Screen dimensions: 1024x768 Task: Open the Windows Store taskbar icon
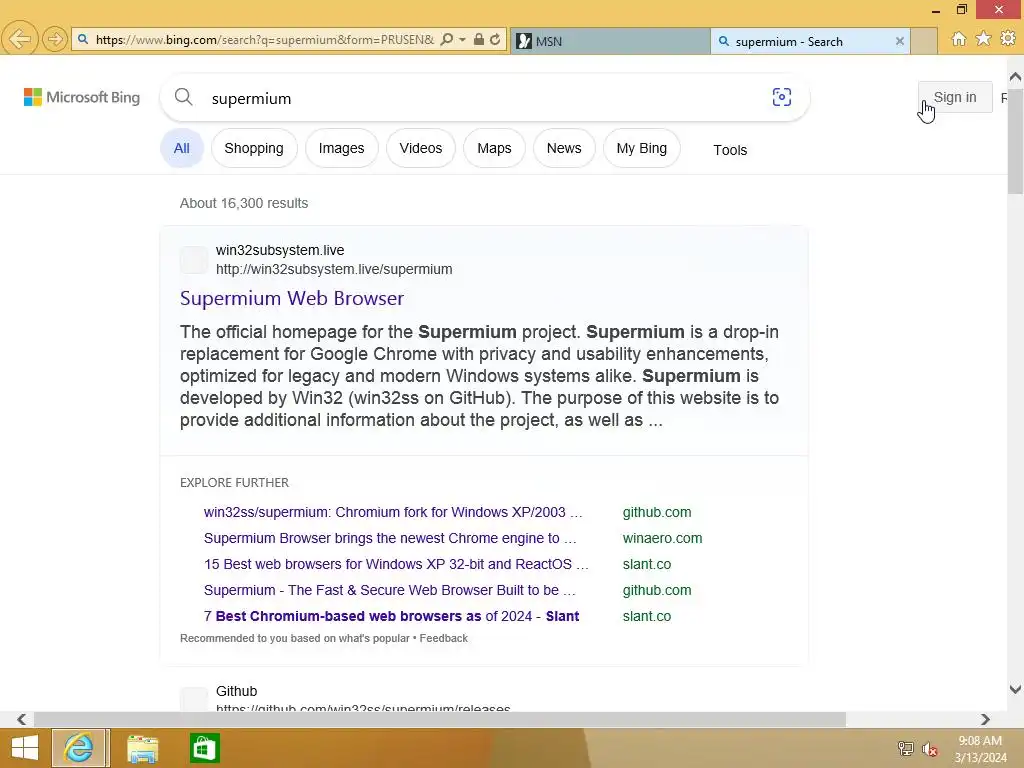coord(204,748)
